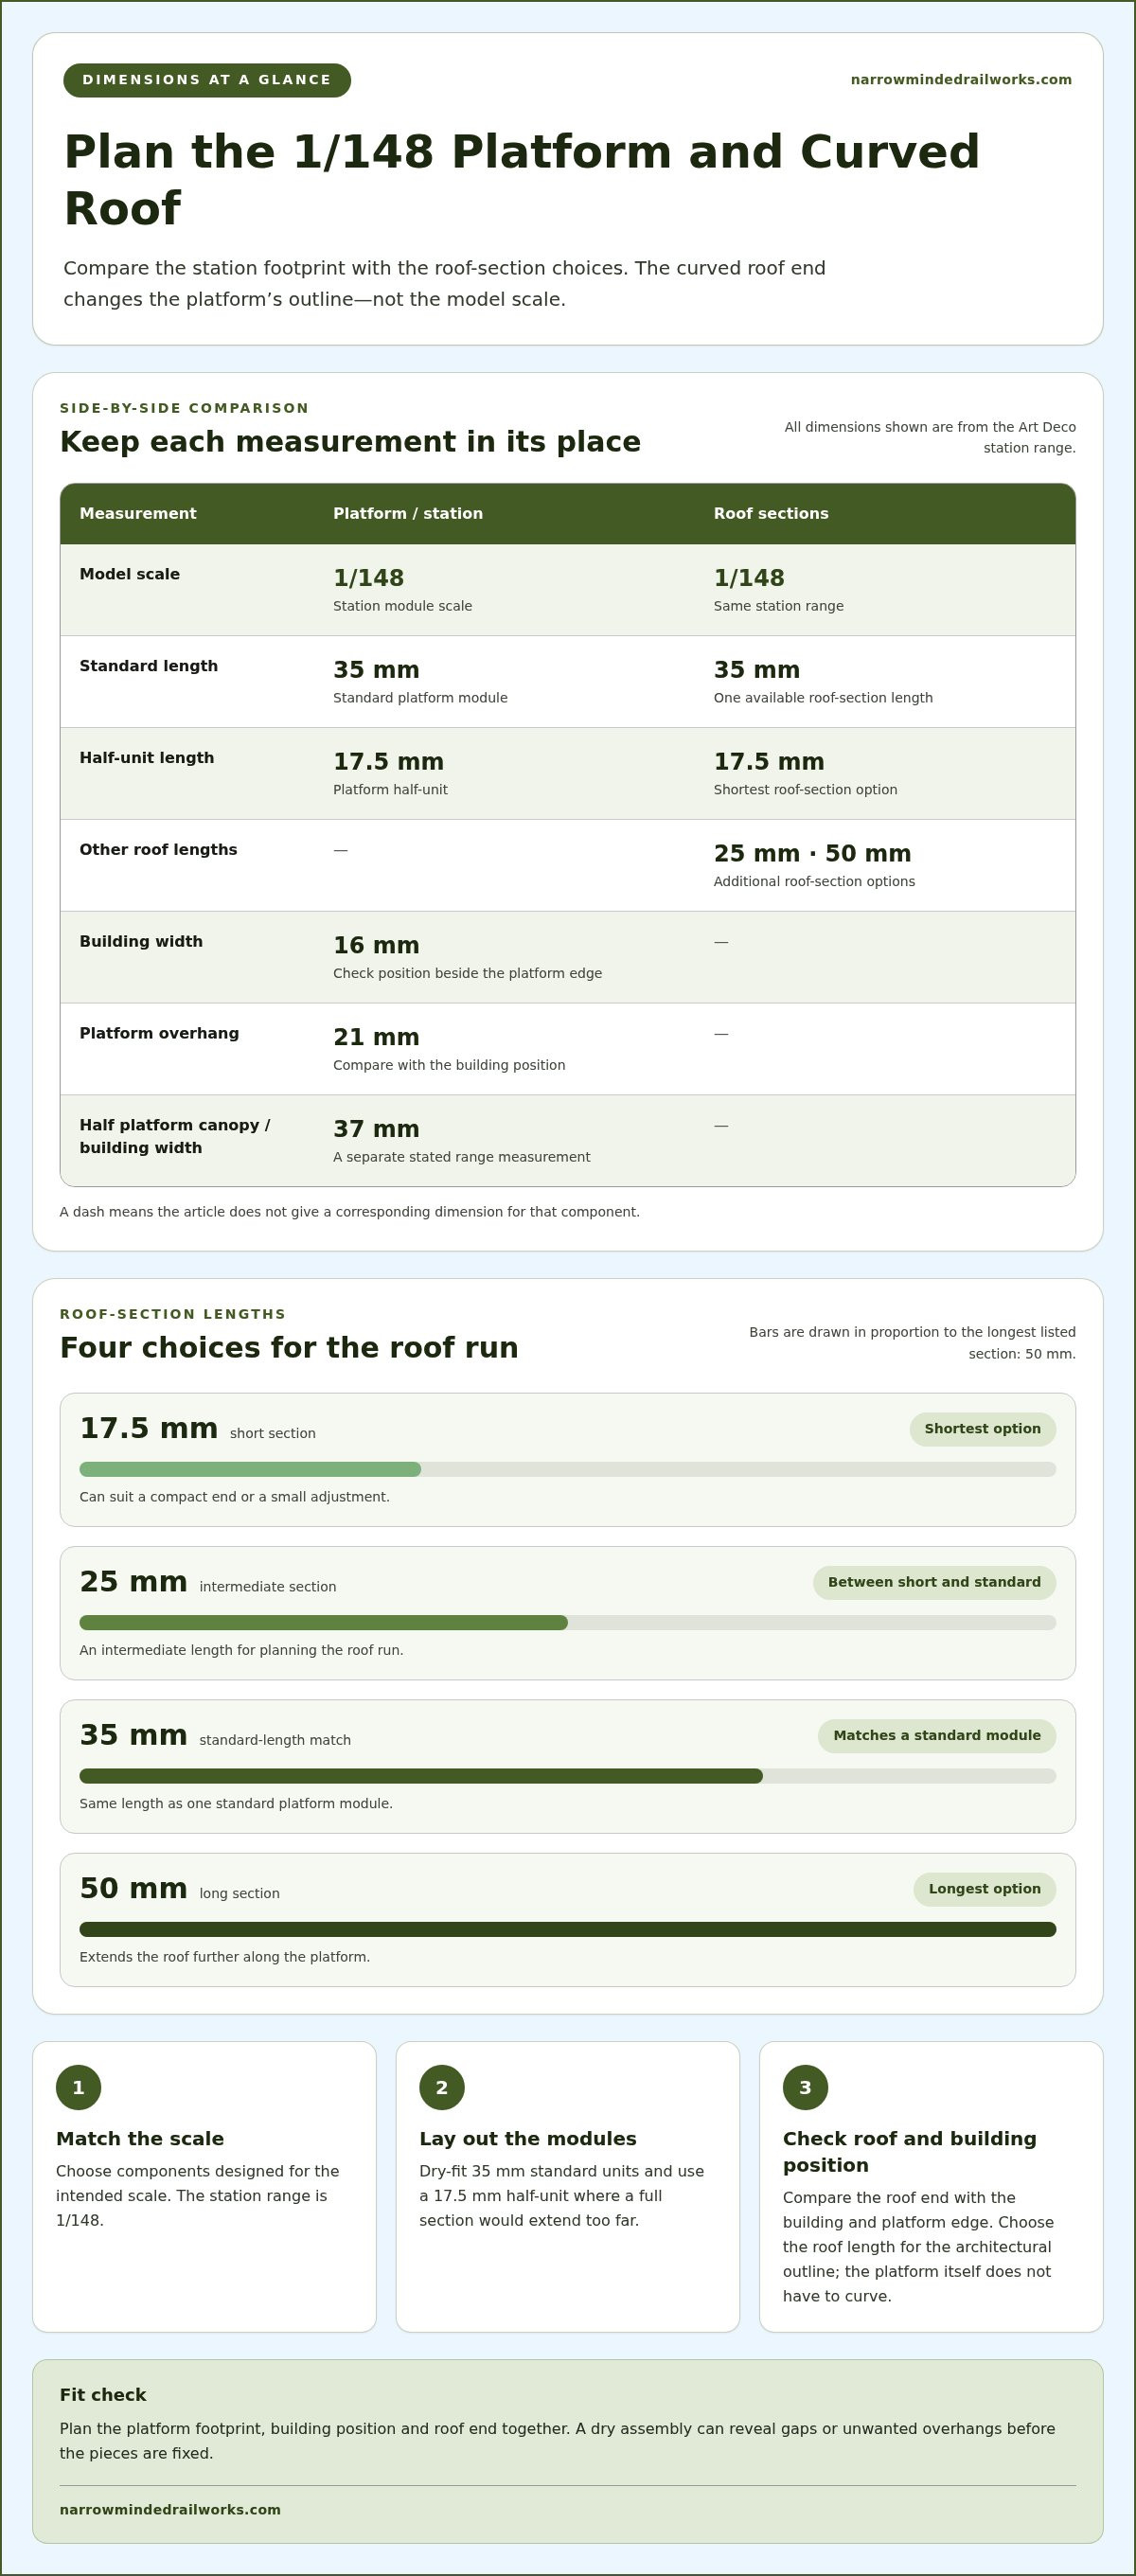Click the "Roof sections" column header
The image size is (1136, 2576).
[x=771, y=513]
